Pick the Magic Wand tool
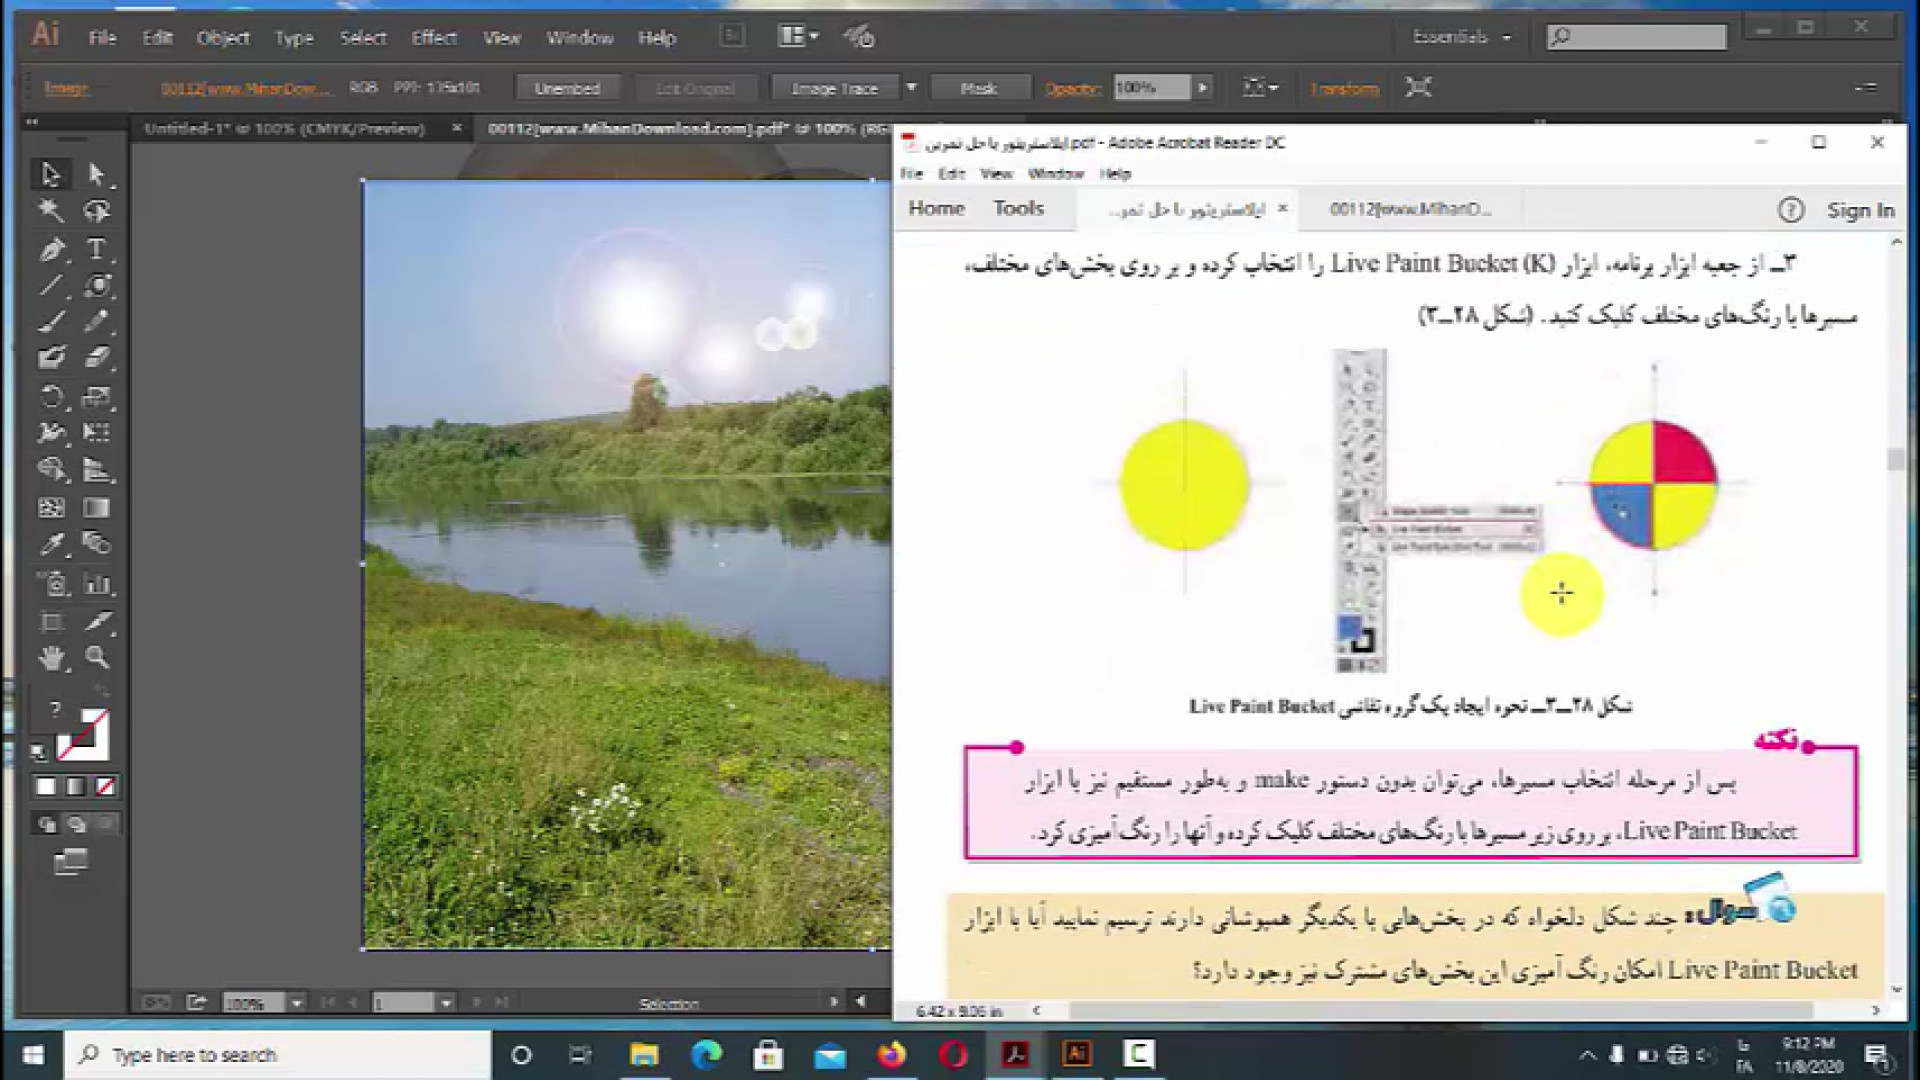This screenshot has width=1920, height=1080. (51, 211)
